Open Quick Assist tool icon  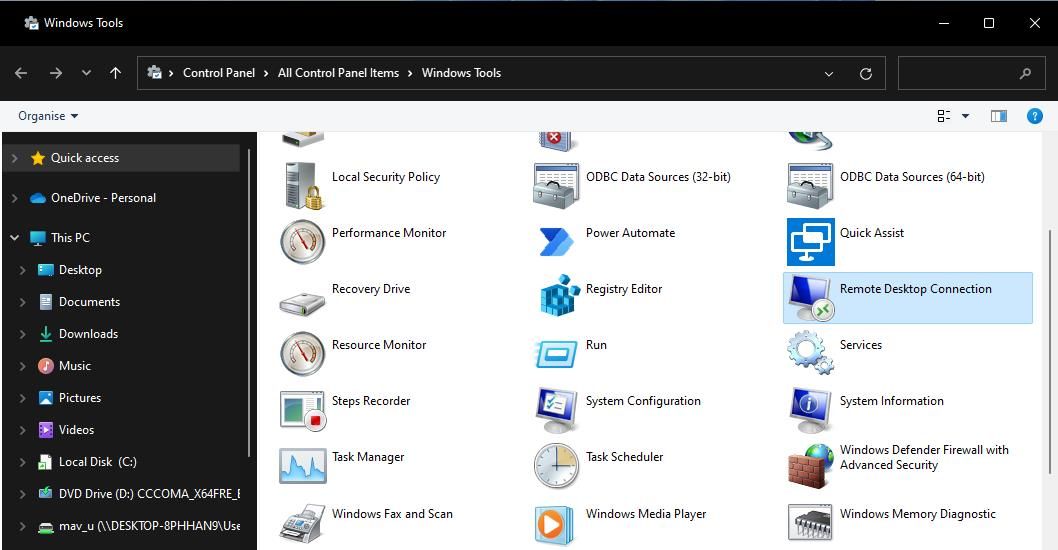[810, 241]
